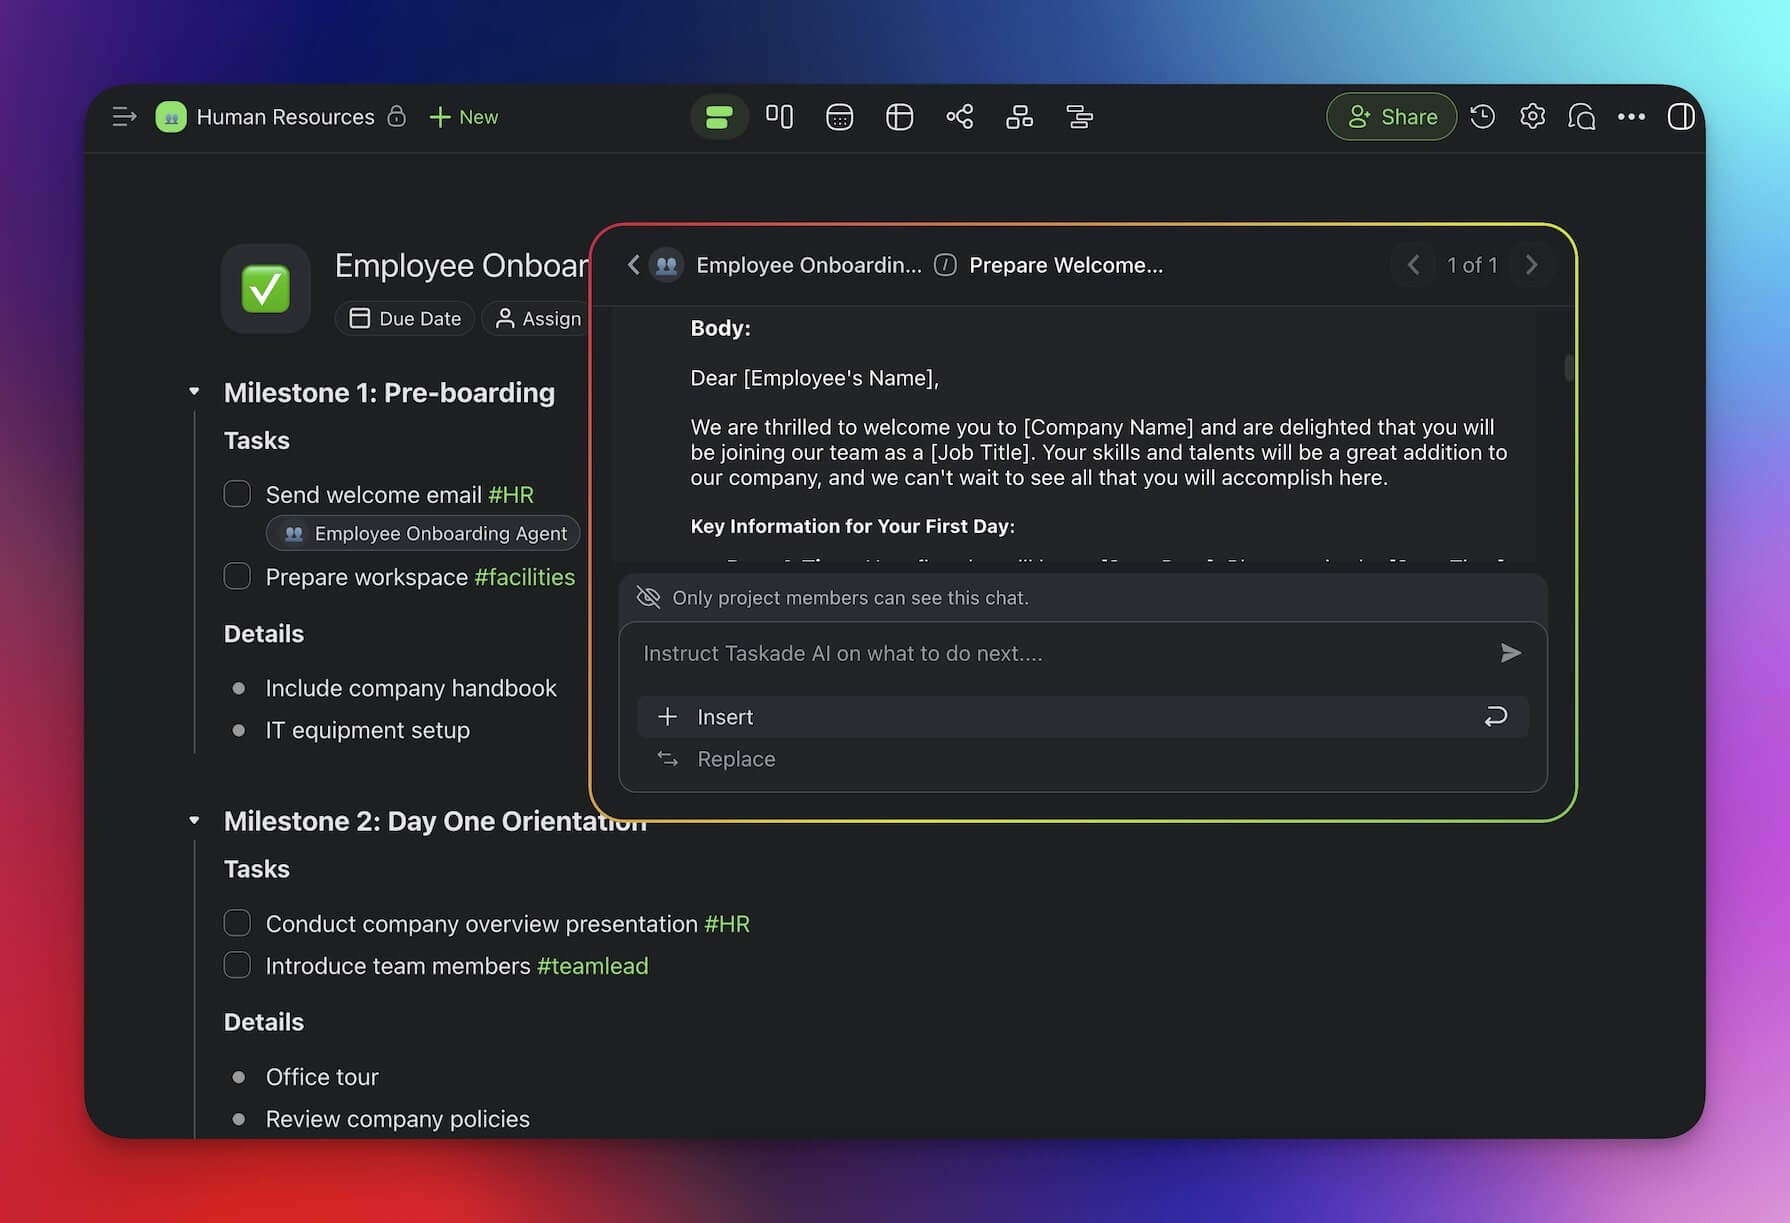The image size is (1790, 1223).
Task: Go back using chat panel chevron
Action: click(x=633, y=265)
